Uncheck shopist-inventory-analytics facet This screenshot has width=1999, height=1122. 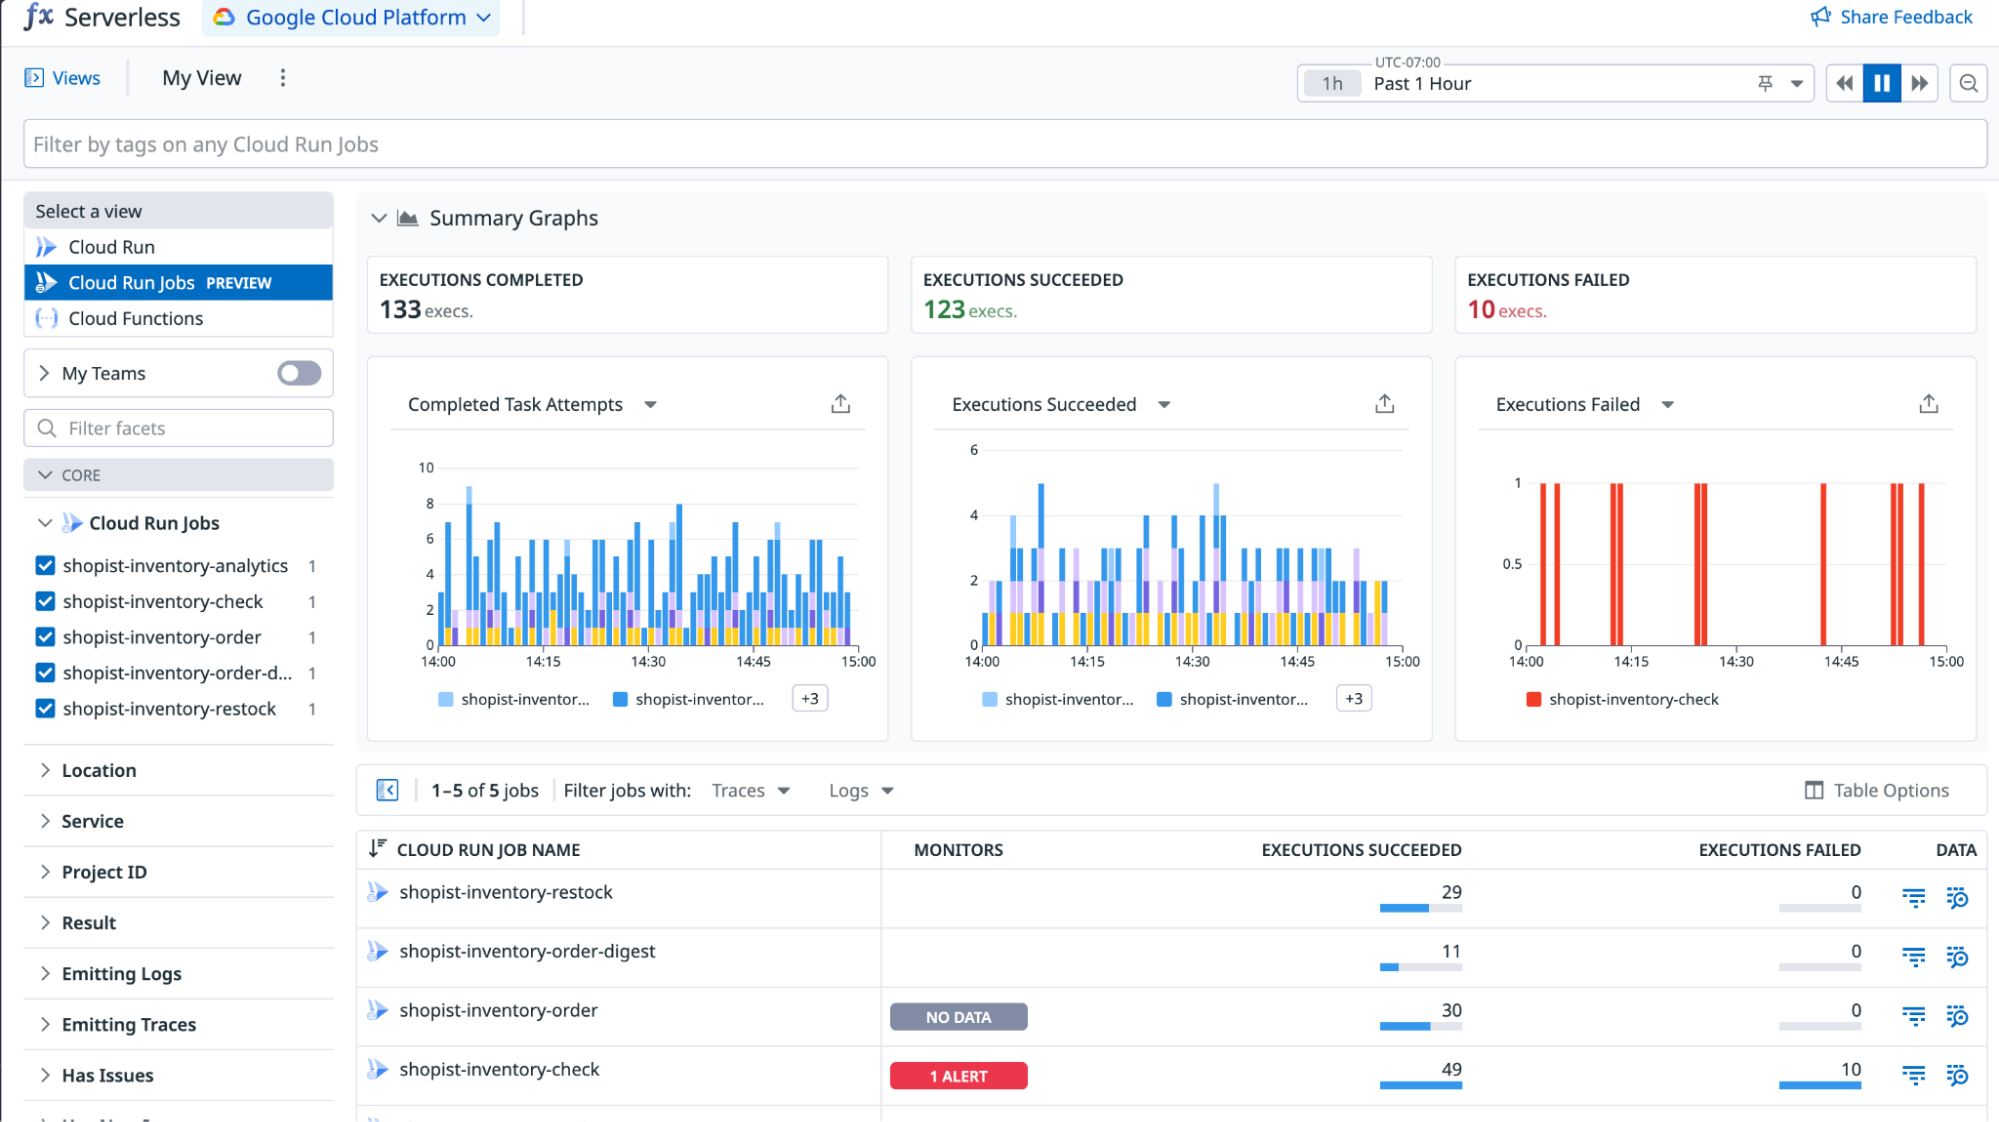45,566
